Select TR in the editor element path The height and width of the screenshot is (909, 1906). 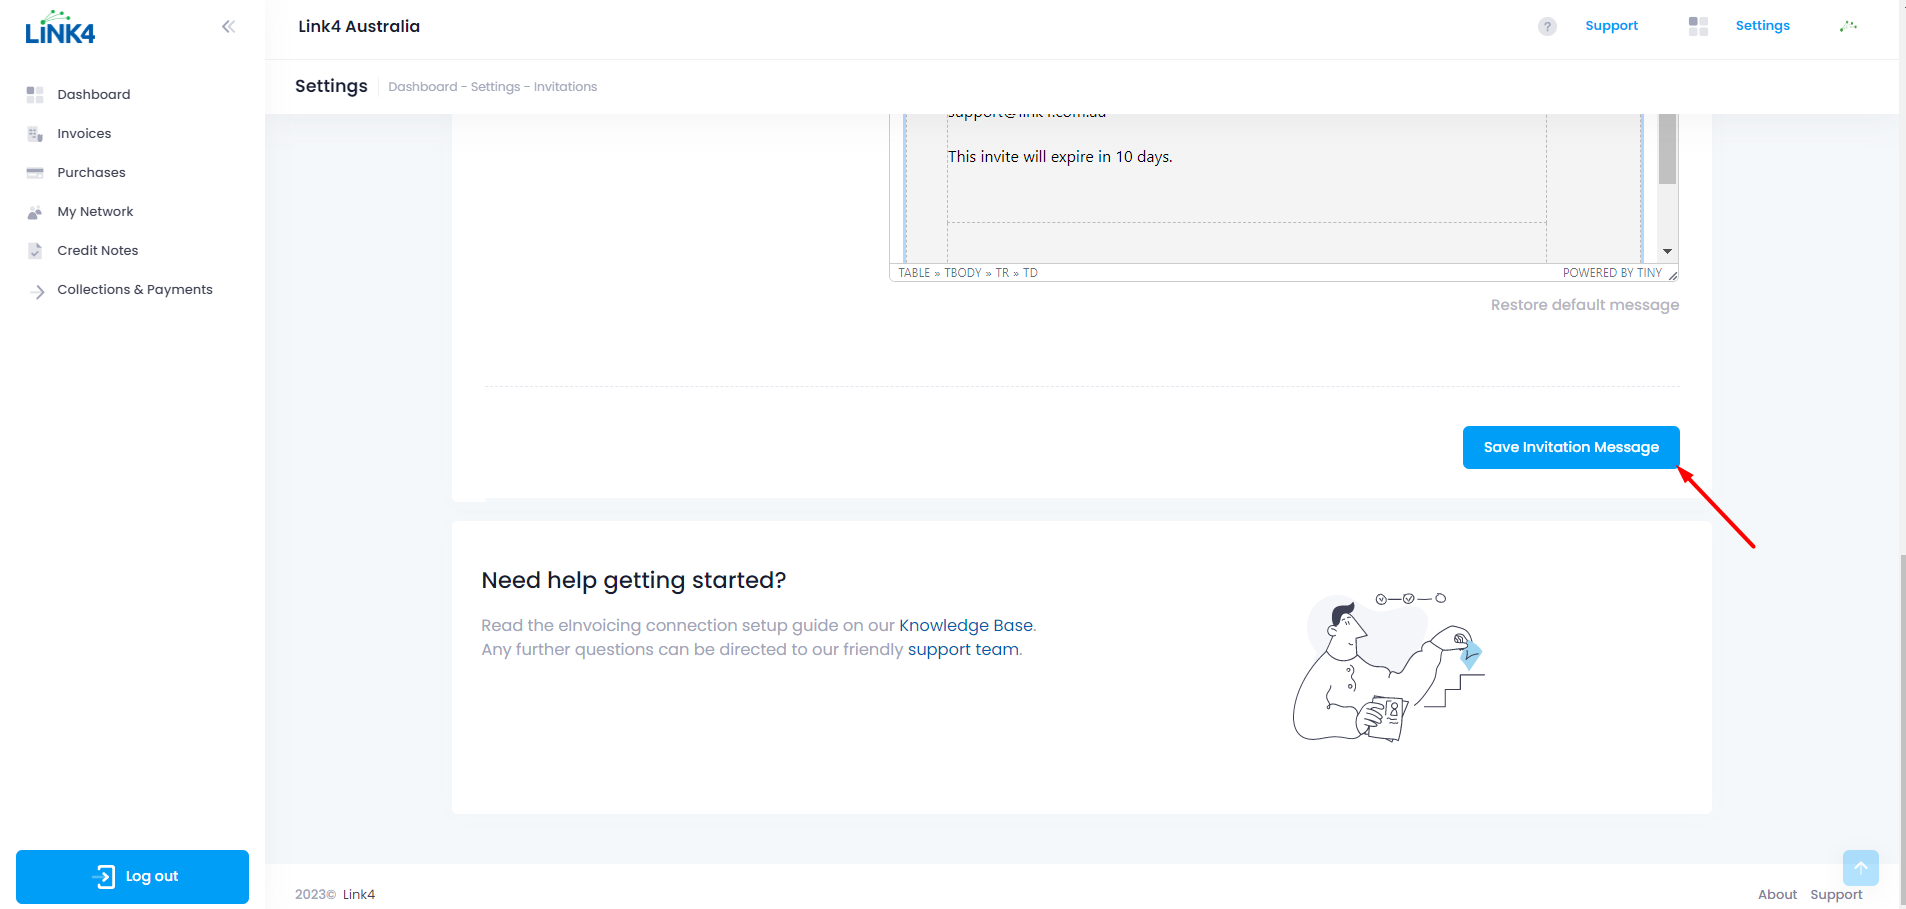tap(1002, 273)
